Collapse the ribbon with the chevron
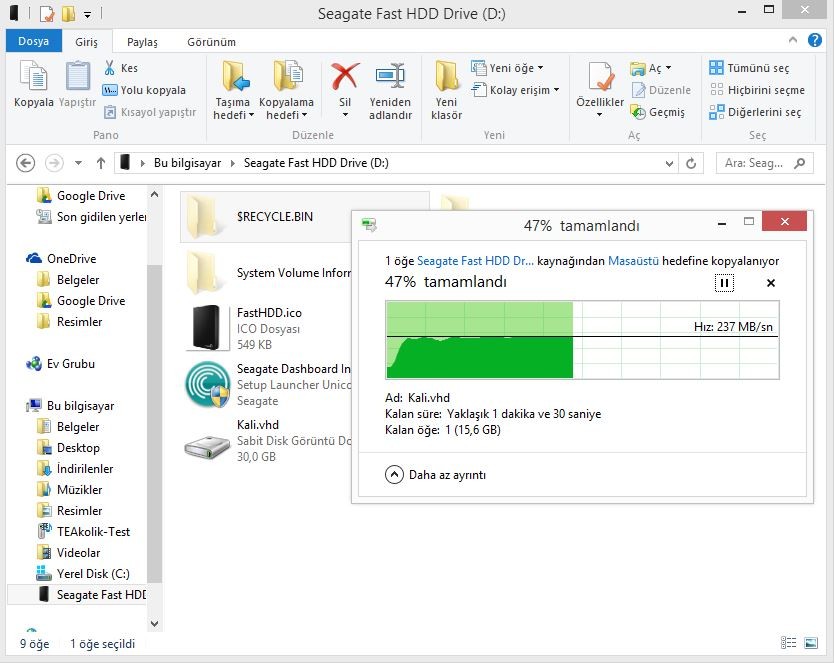Screen dimensions: 834x663 (x=793, y=40)
